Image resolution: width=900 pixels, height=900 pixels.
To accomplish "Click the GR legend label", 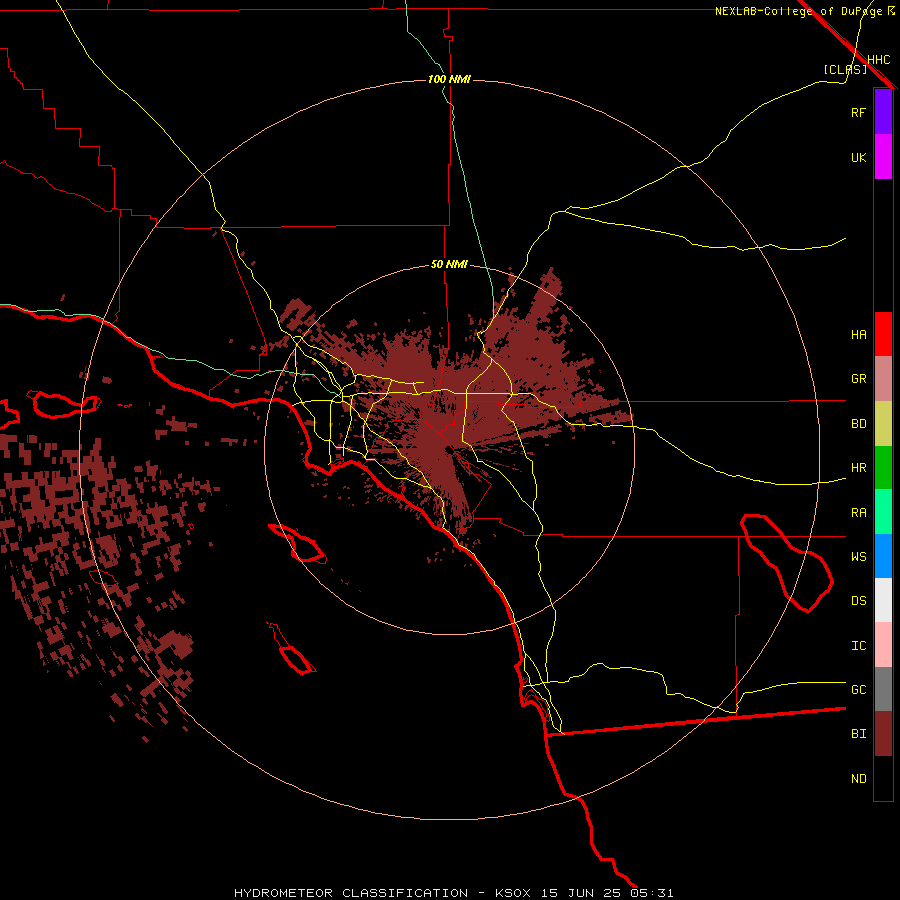I will click(858, 379).
